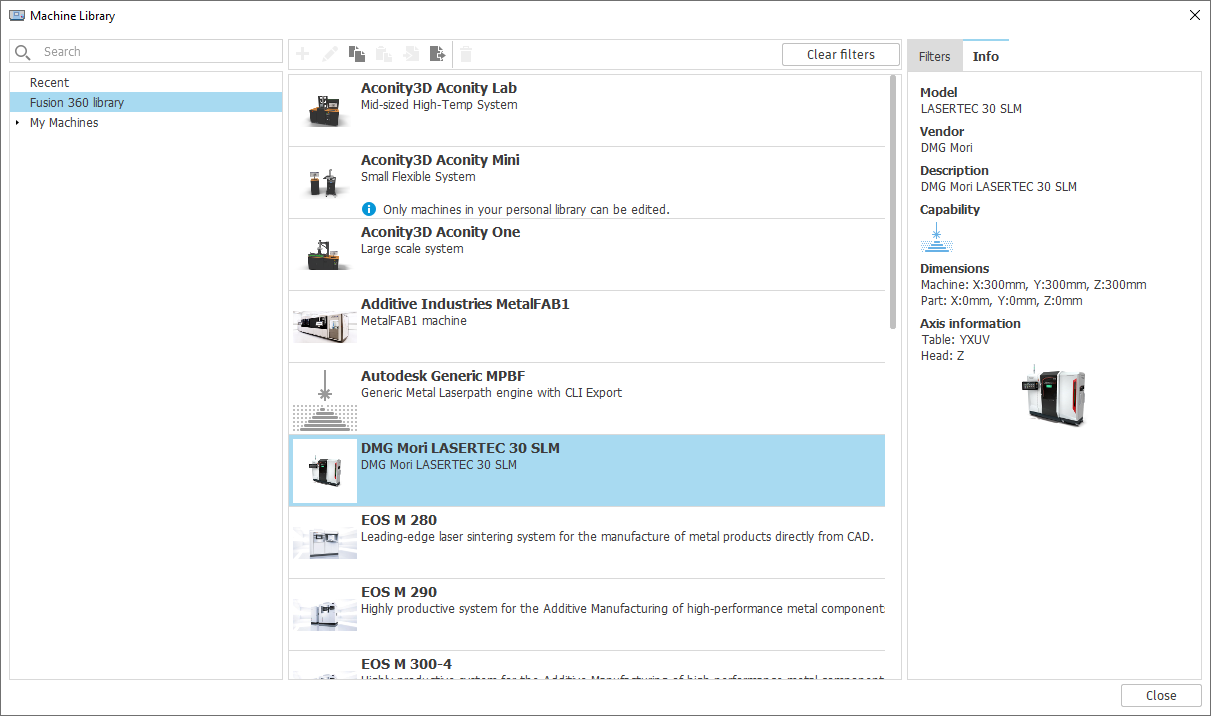Click the paste machine clipboard icon
This screenshot has height=716, width=1211.
pos(384,54)
